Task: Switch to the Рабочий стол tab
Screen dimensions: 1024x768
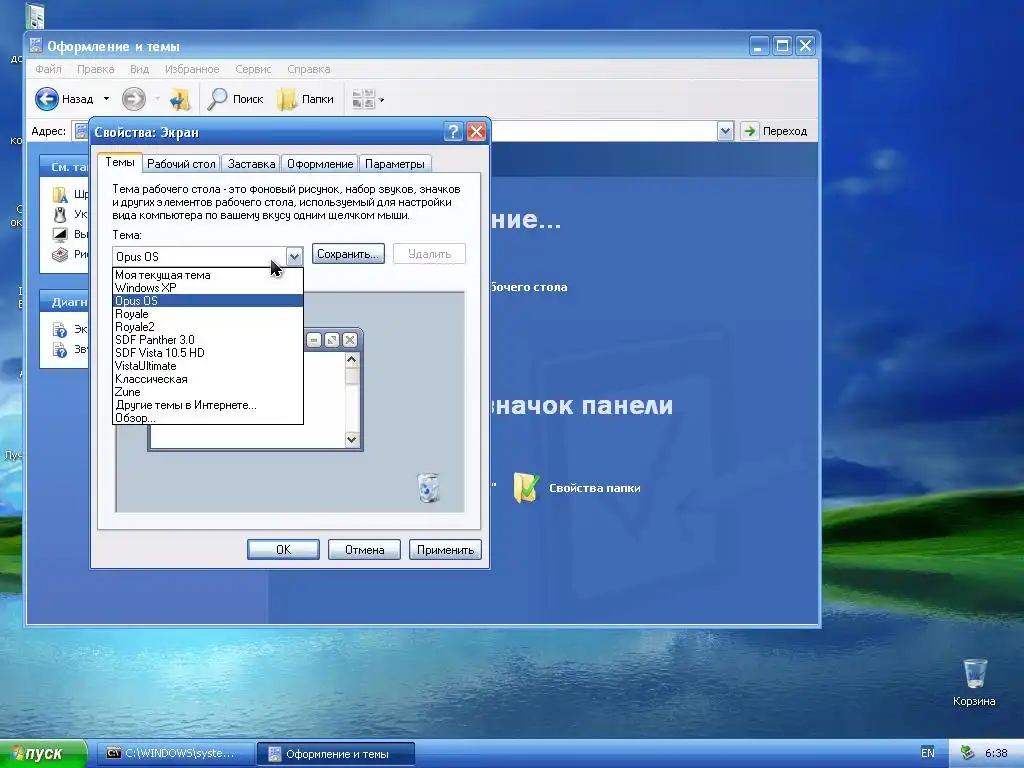Action: pyautogui.click(x=181, y=164)
